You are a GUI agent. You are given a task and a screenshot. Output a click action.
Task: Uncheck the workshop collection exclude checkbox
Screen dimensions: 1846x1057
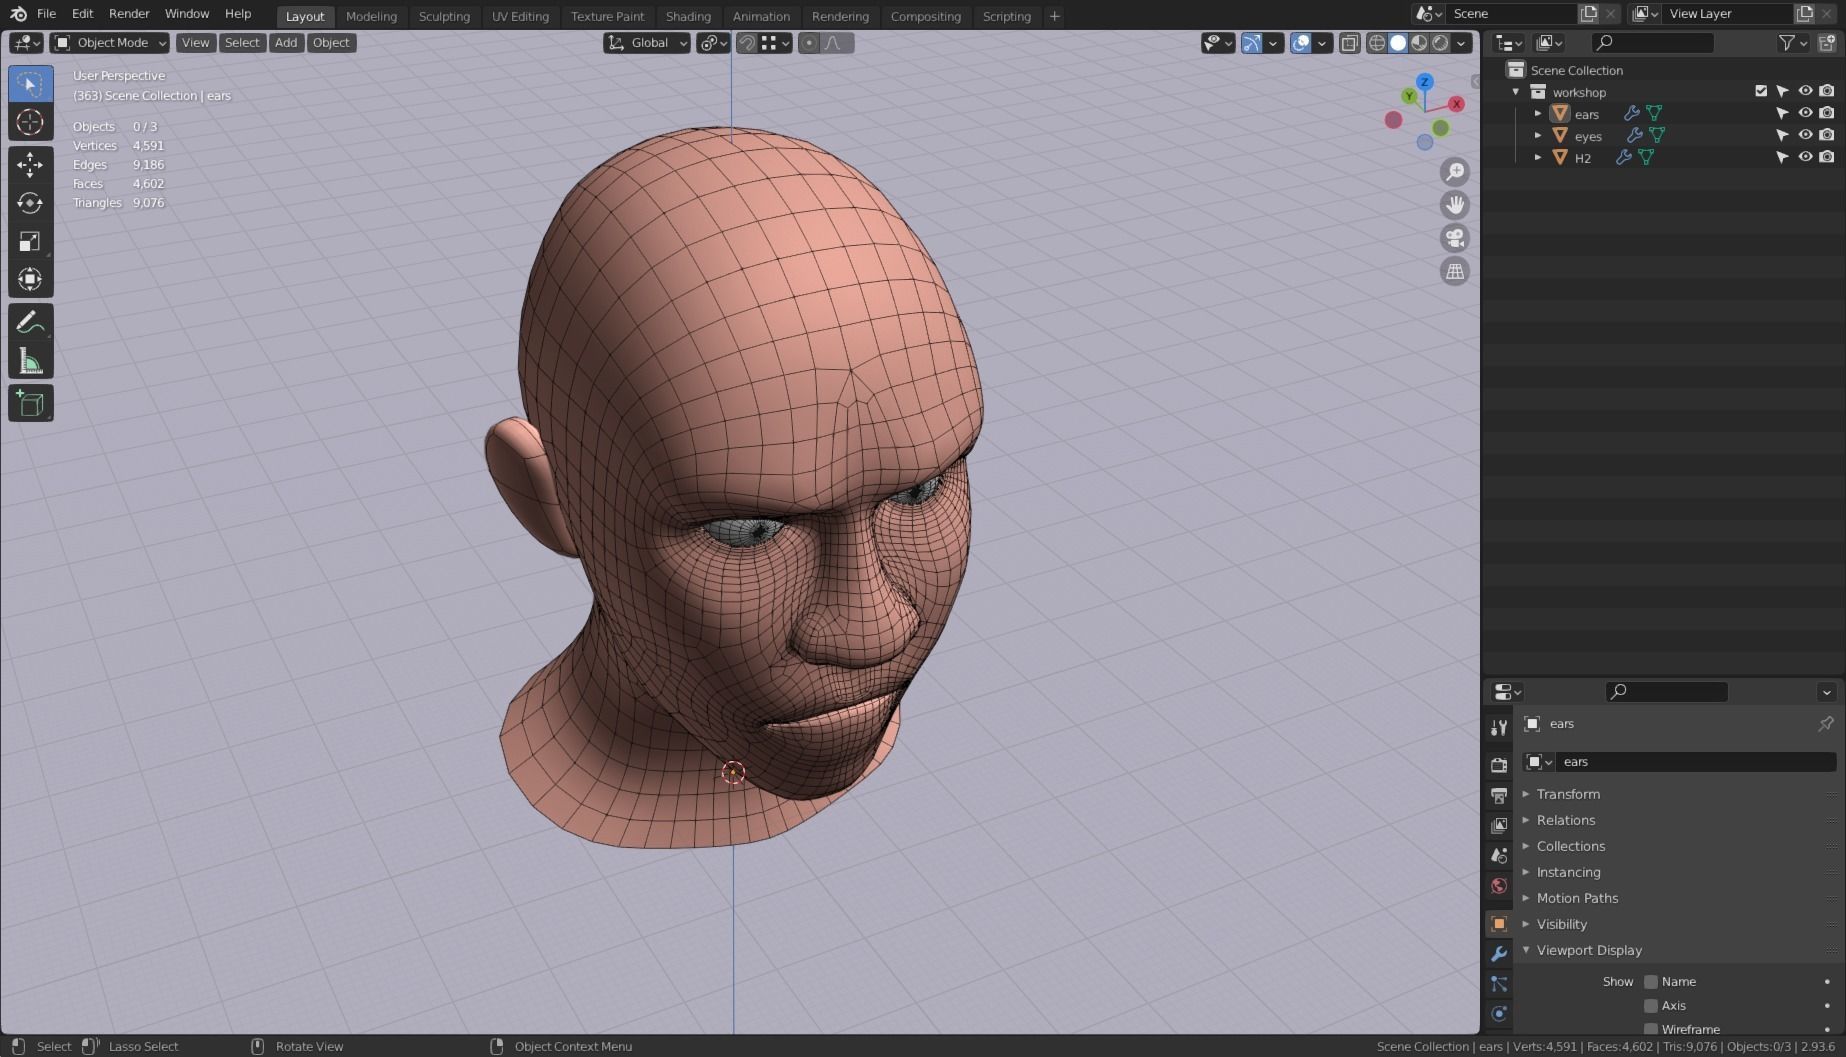1761,91
